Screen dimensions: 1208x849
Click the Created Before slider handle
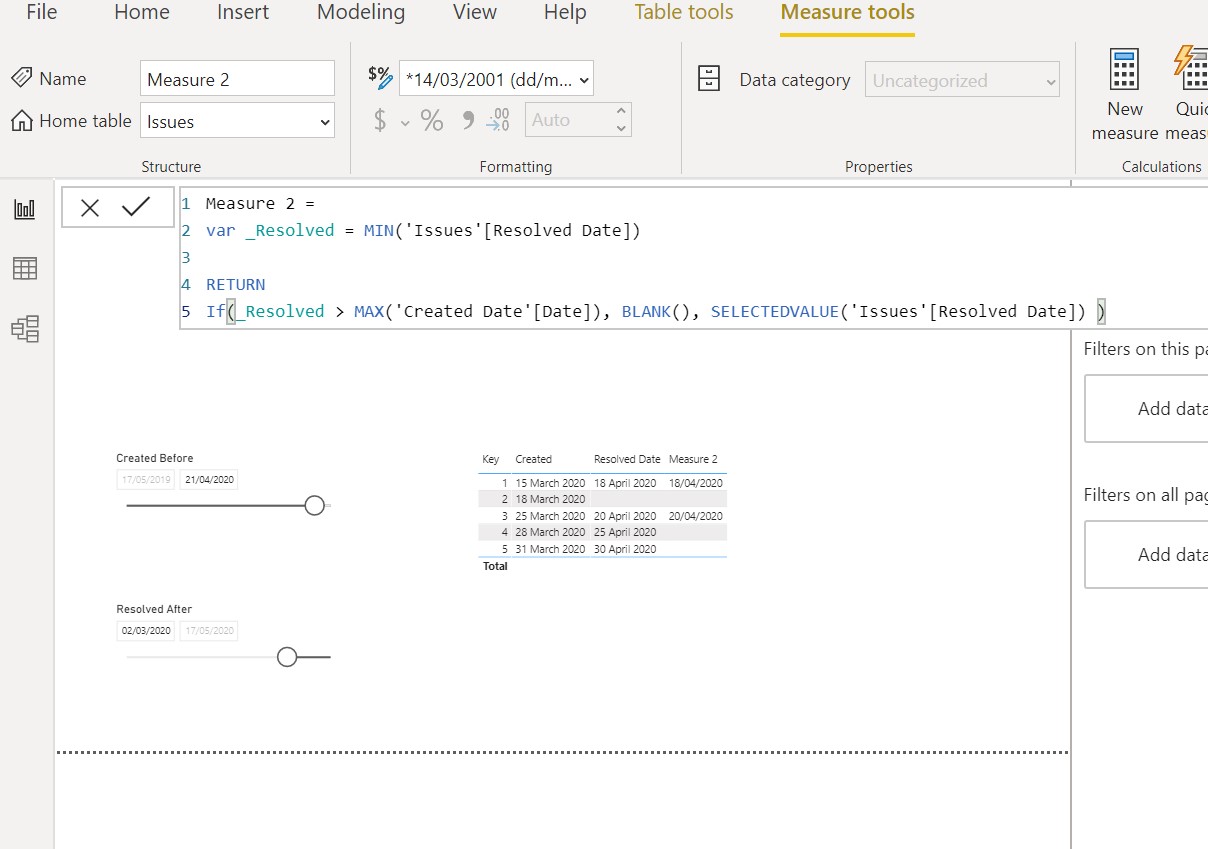(314, 505)
